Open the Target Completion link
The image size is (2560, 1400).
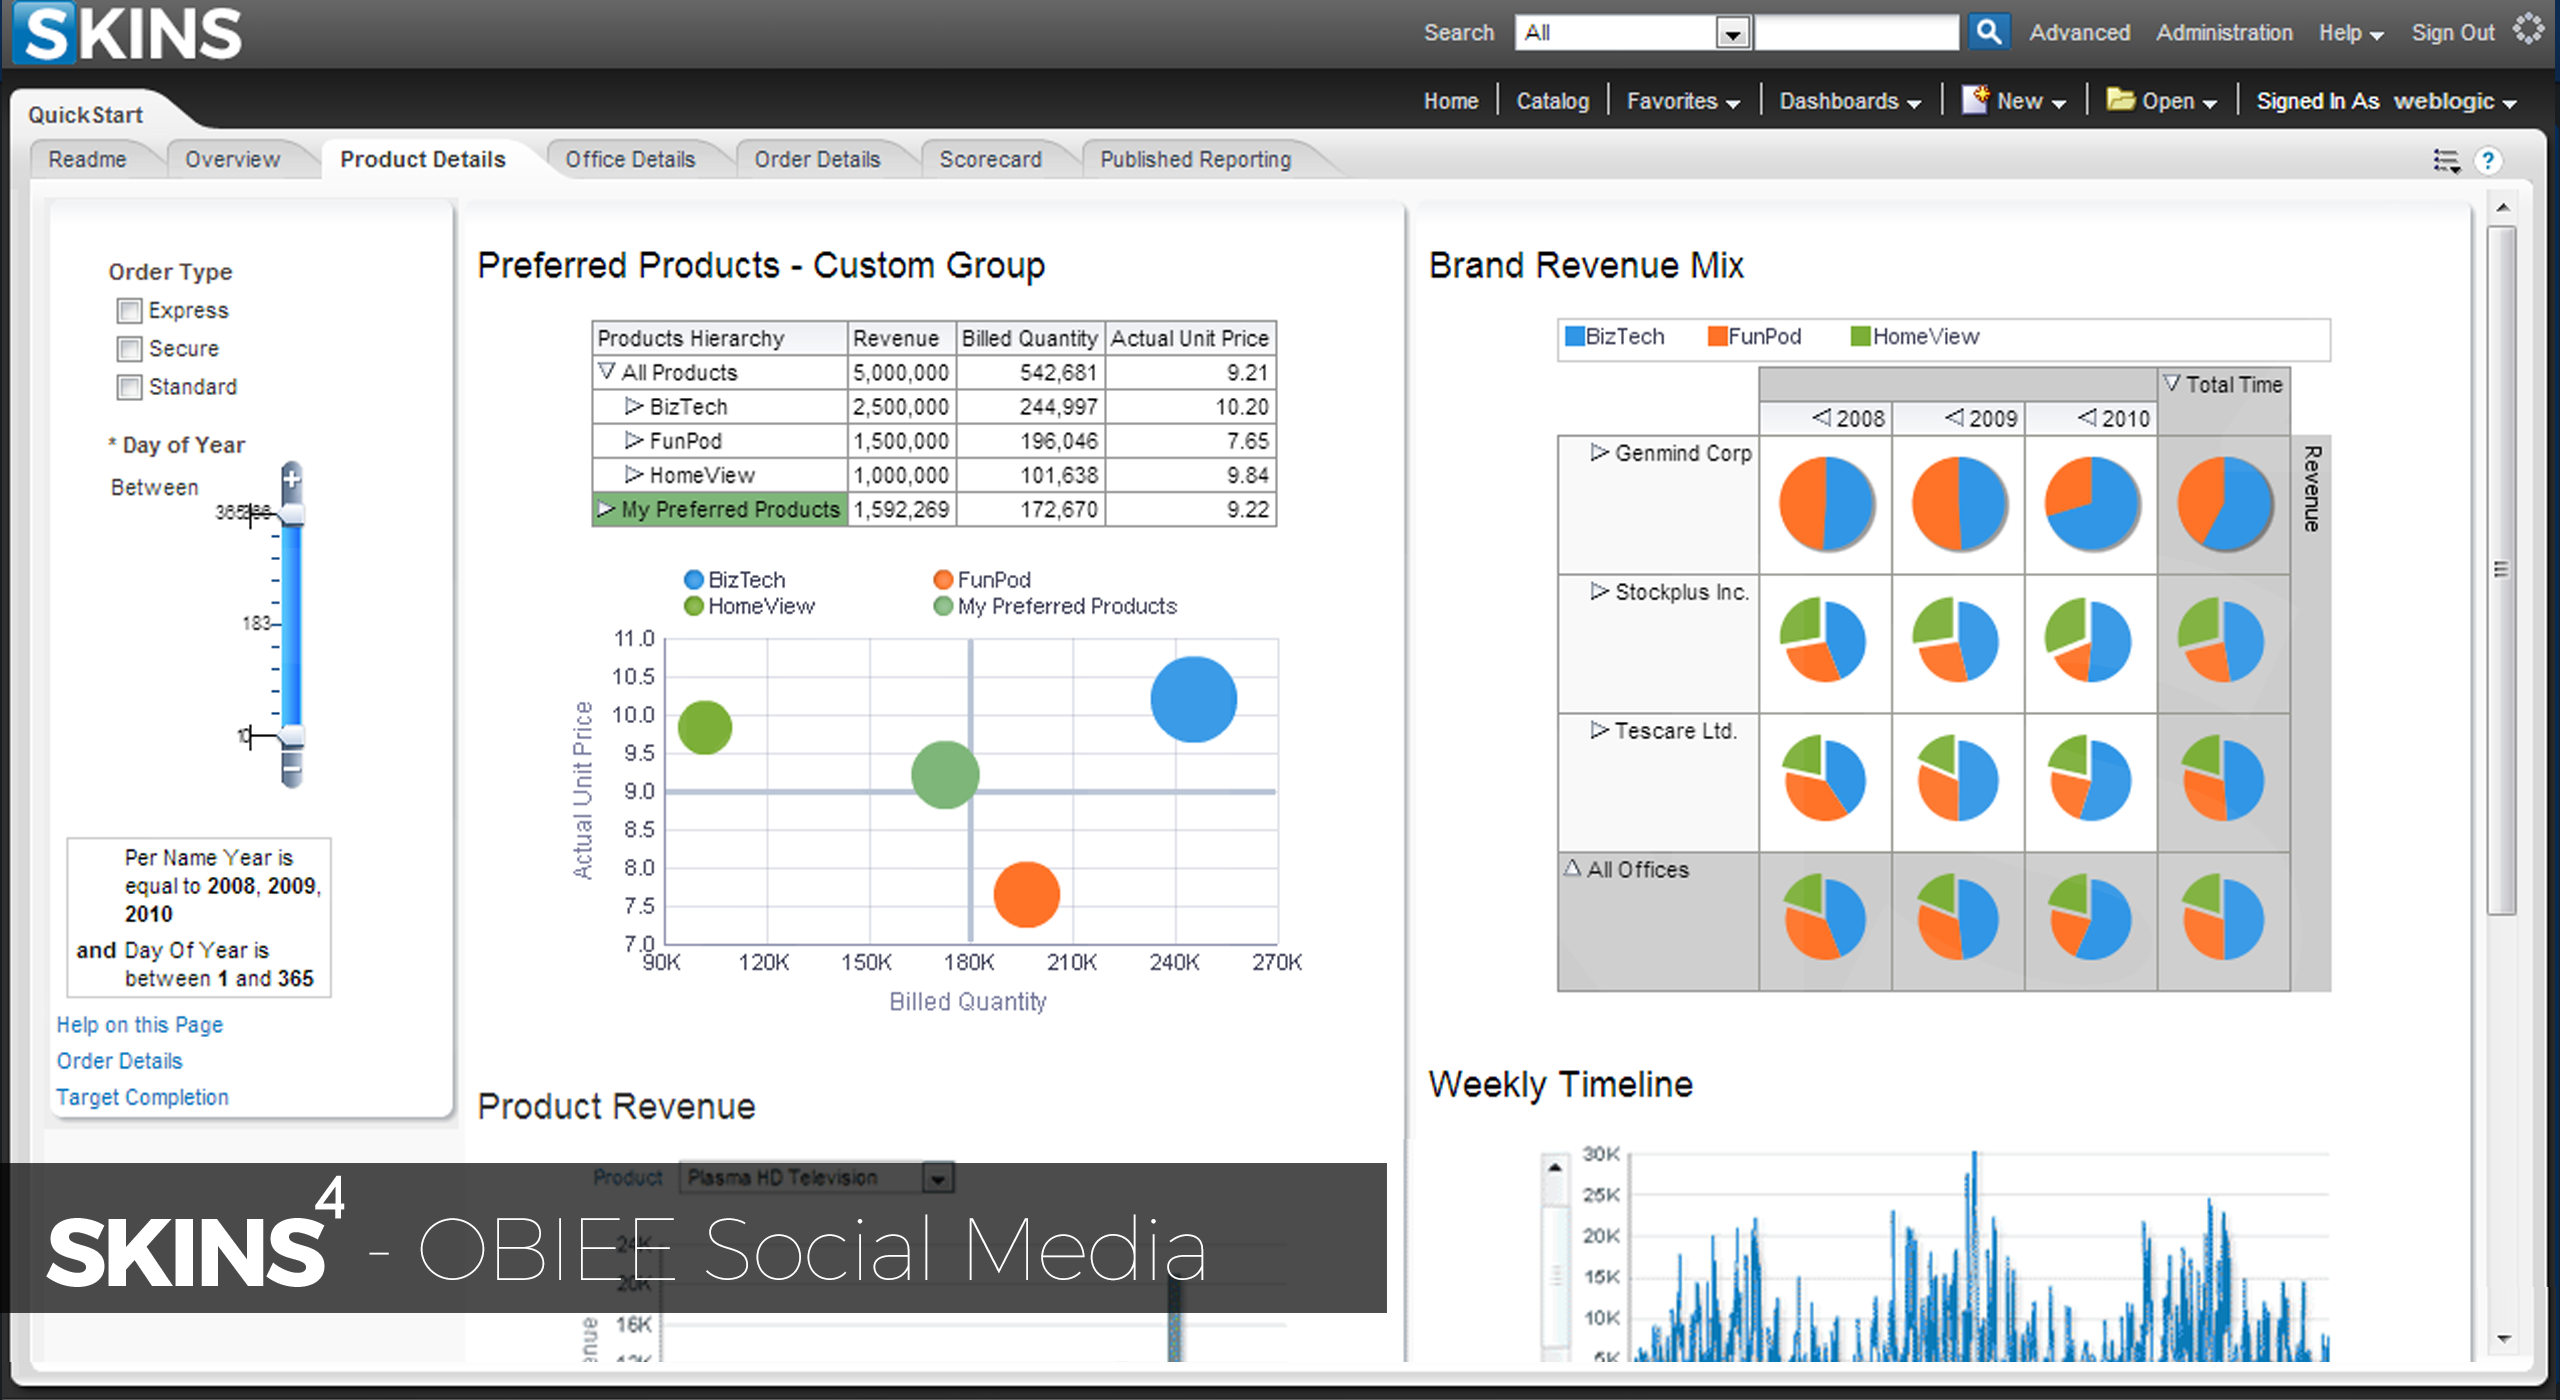point(143,1097)
